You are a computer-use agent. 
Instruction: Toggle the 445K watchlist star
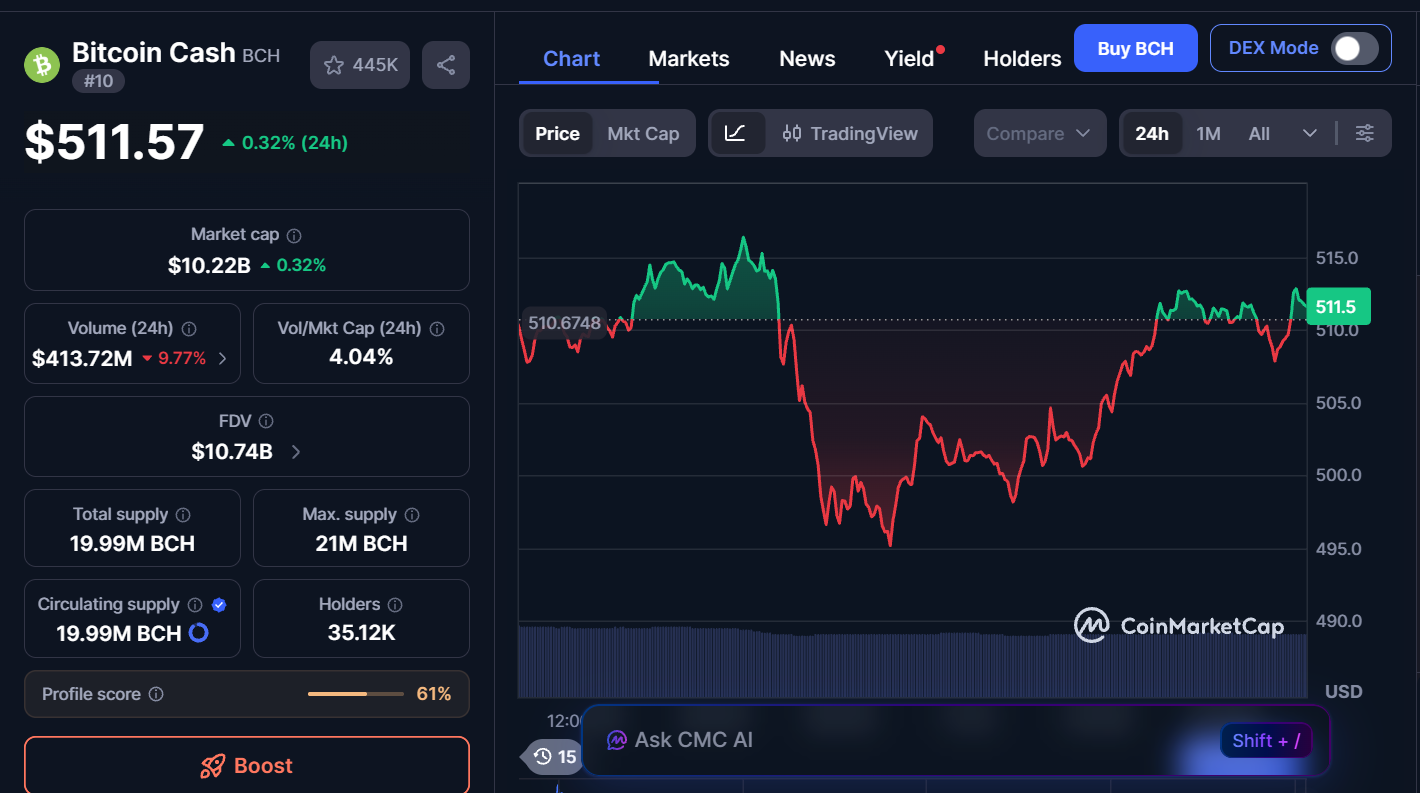click(359, 64)
